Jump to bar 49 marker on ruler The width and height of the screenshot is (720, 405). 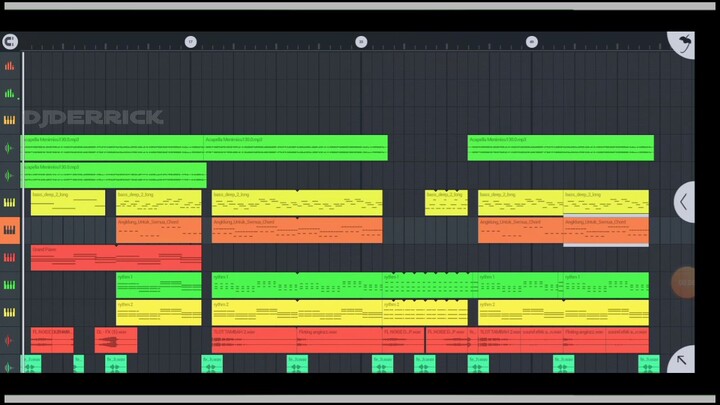click(x=532, y=42)
